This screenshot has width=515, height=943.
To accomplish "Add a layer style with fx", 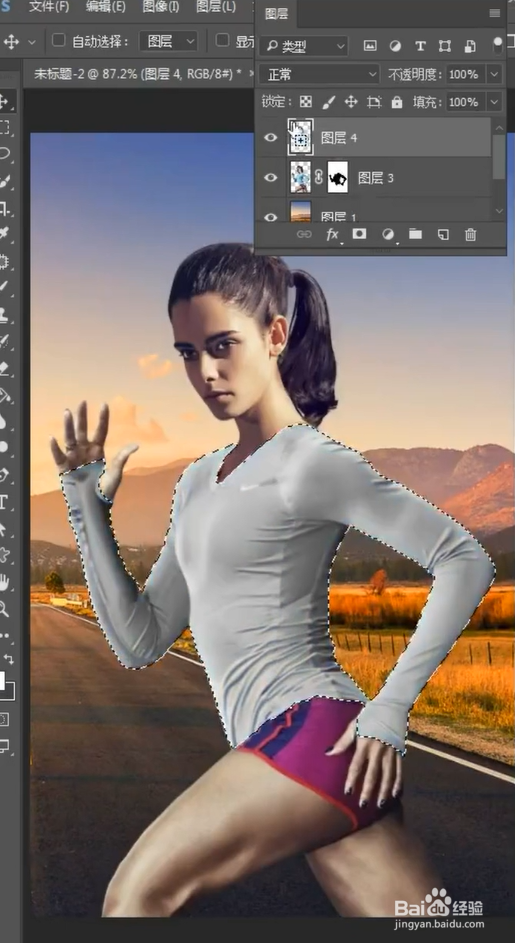I will pyautogui.click(x=332, y=235).
